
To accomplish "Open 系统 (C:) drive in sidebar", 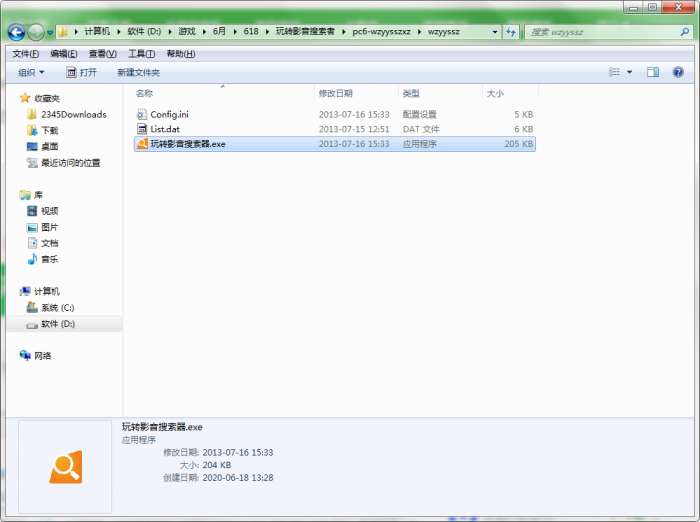I will [58, 308].
